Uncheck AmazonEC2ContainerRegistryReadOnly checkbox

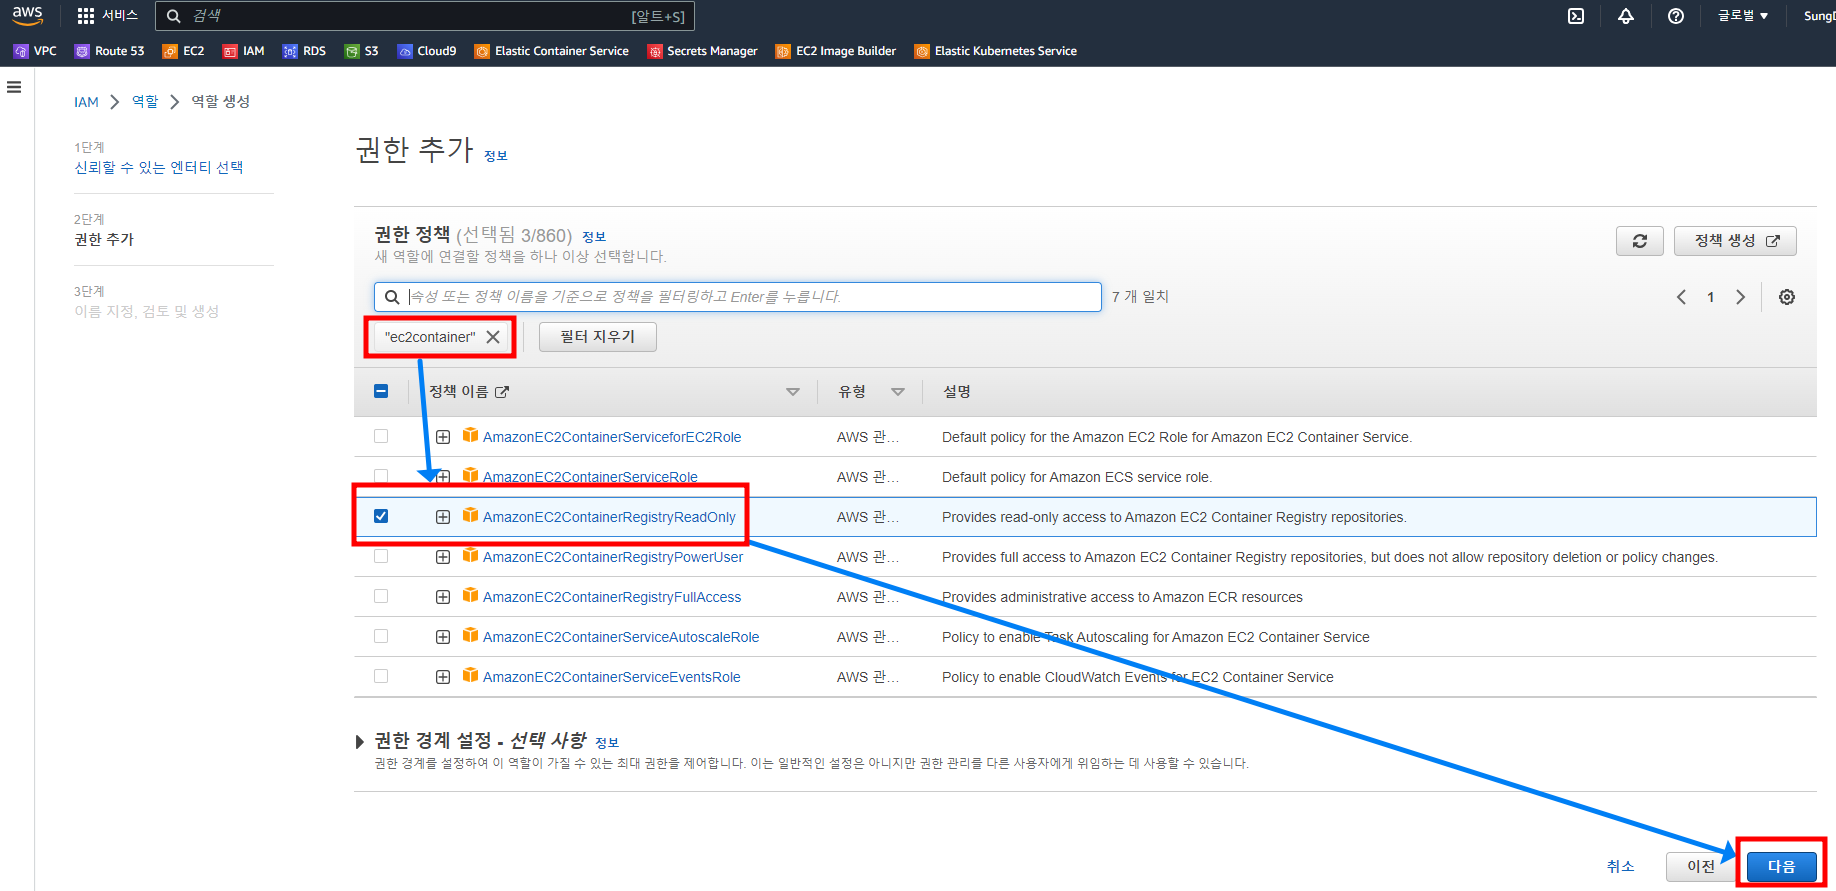tap(381, 516)
